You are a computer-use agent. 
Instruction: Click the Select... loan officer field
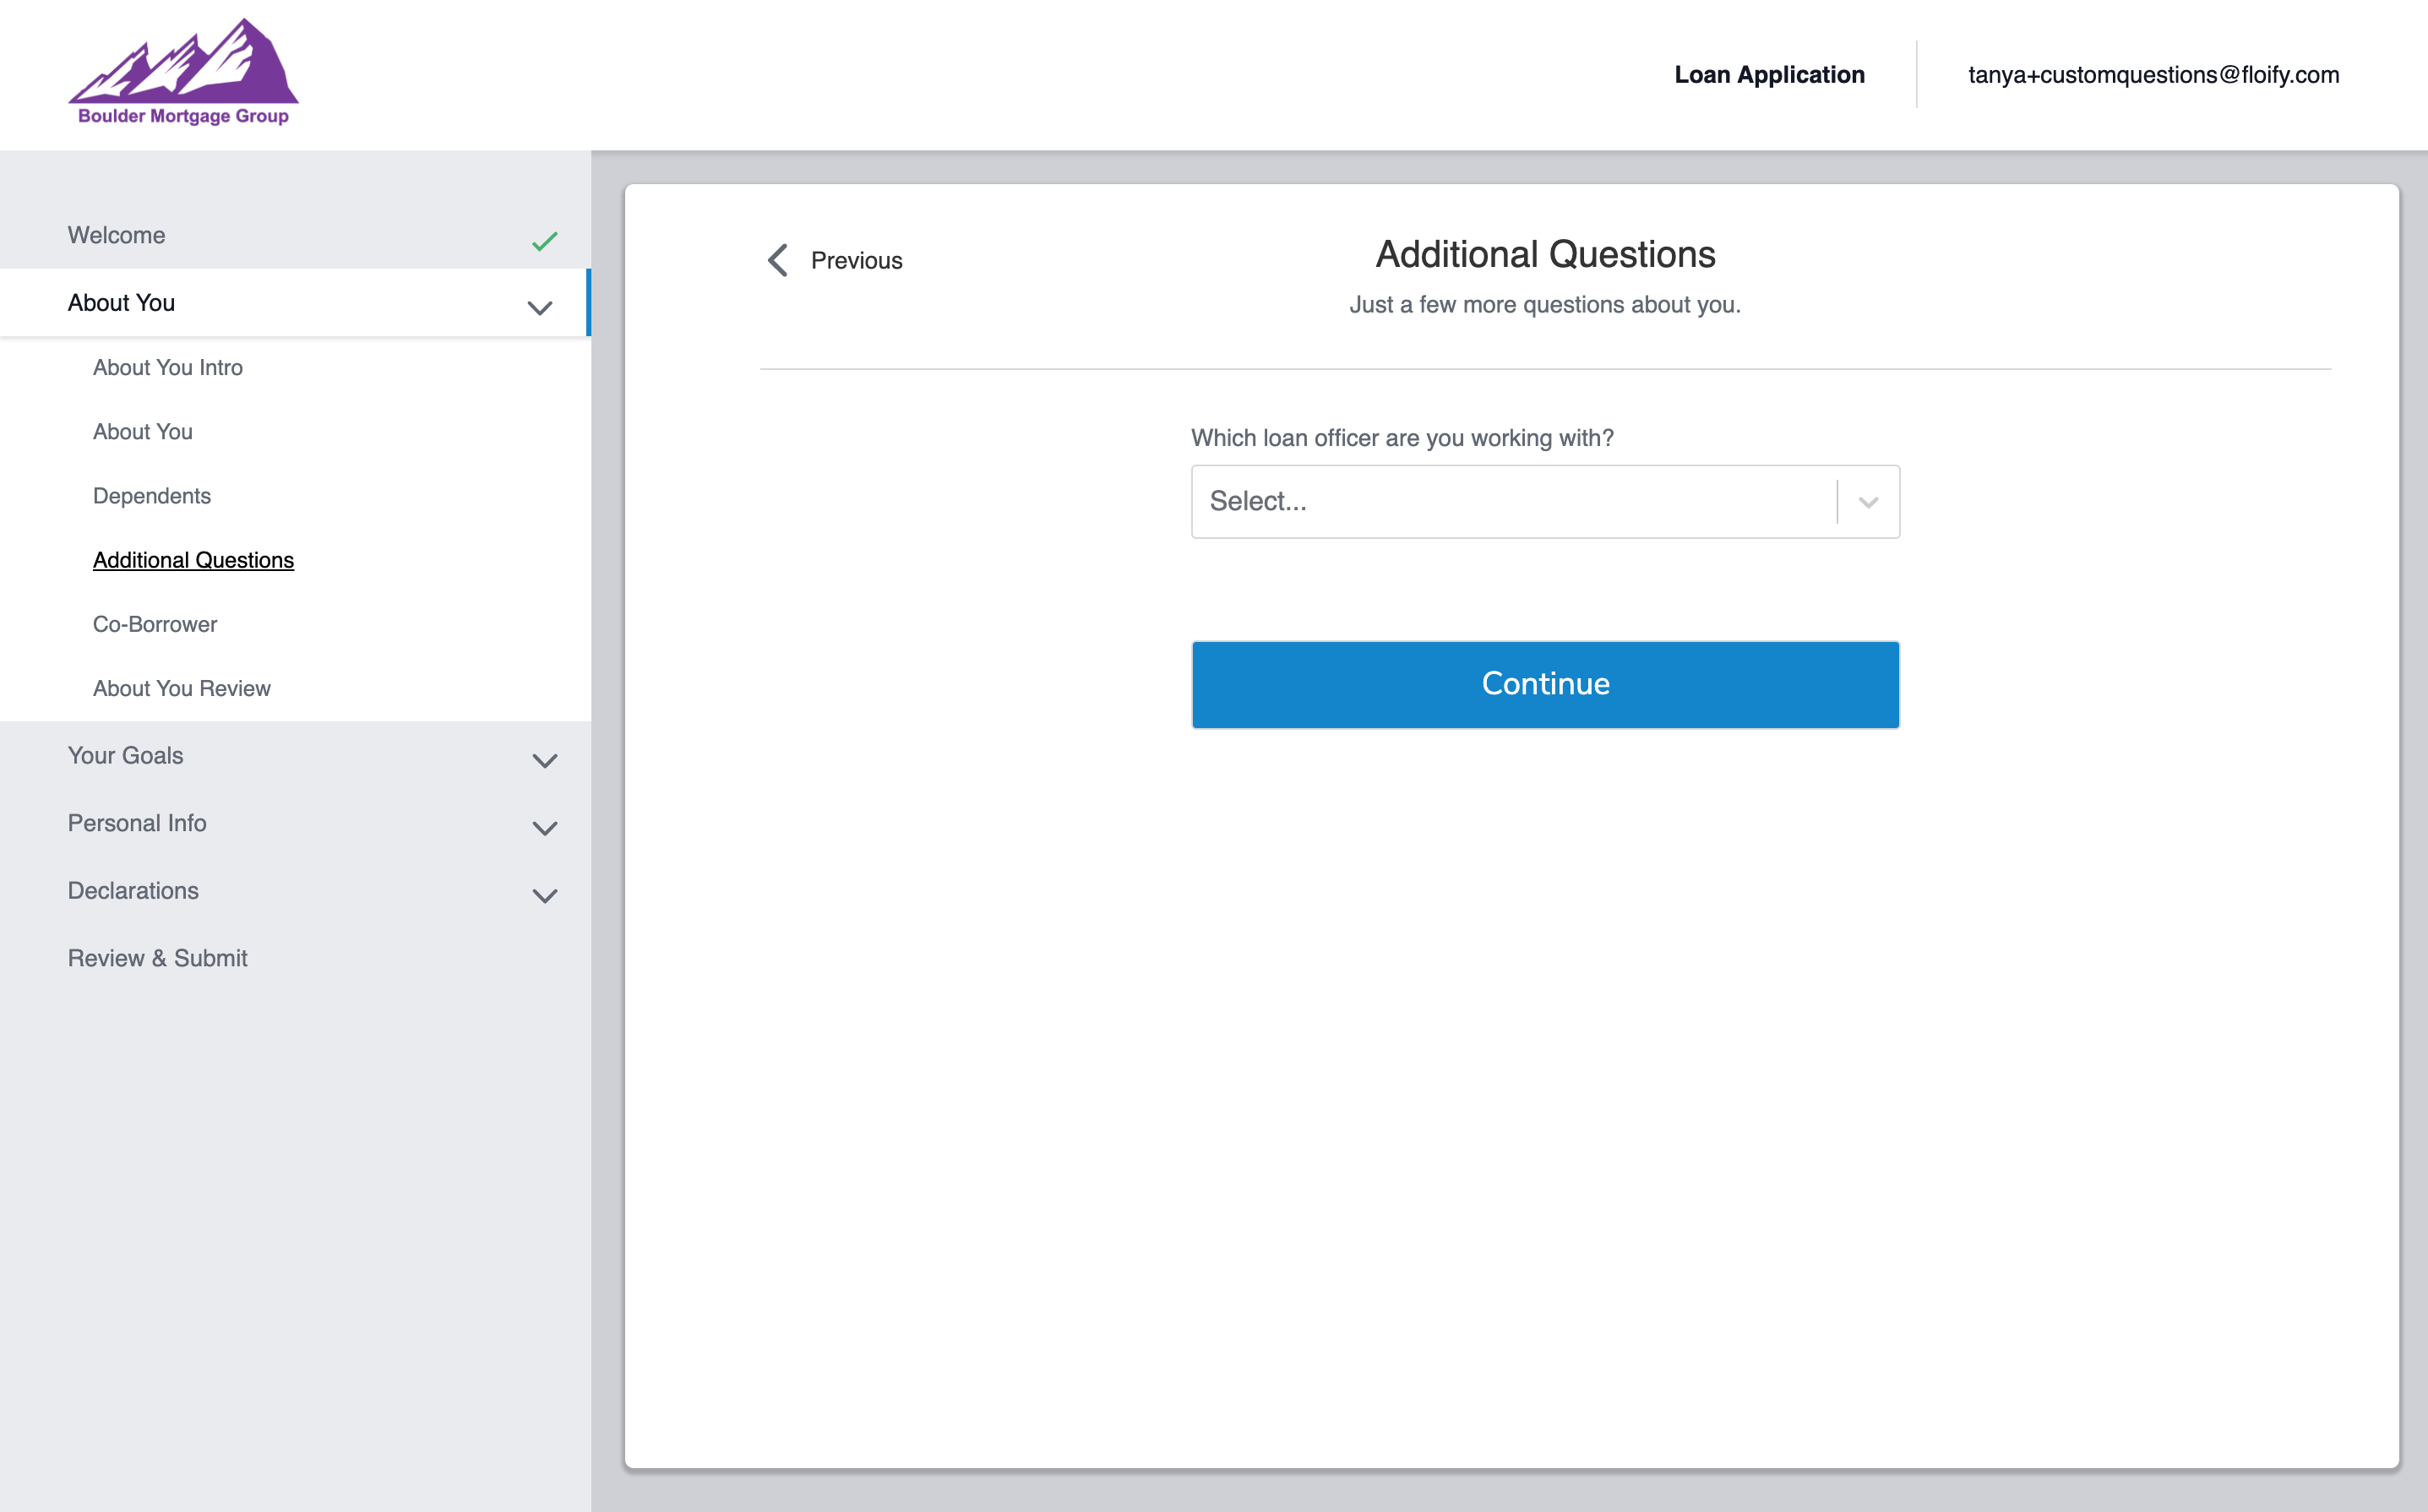coord(1510,502)
